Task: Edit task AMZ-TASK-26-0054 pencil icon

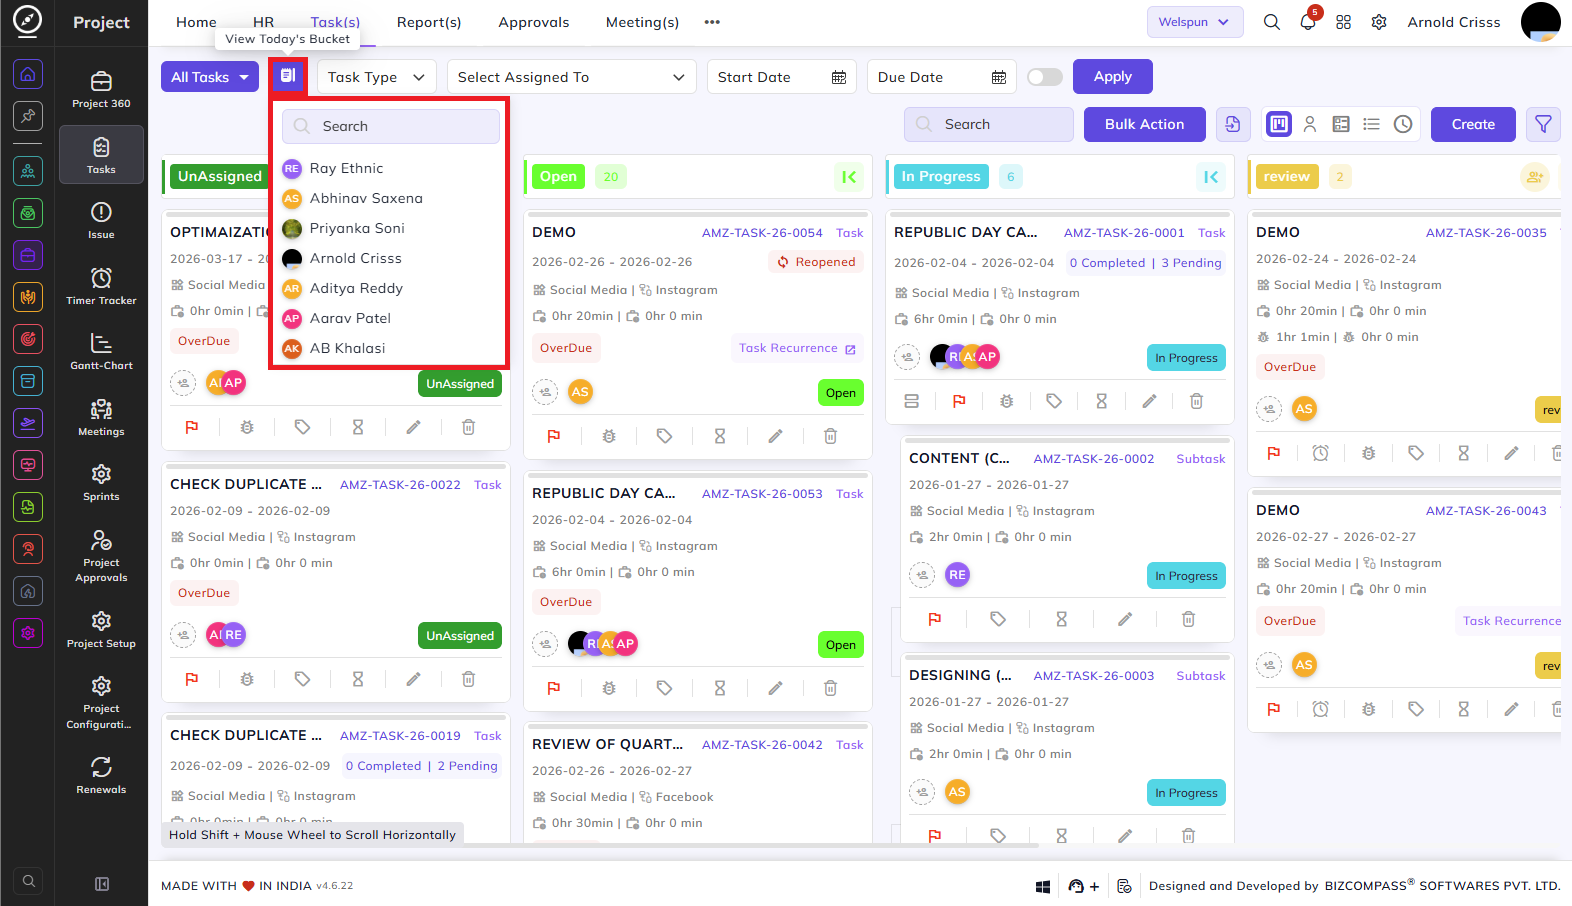Action: (775, 436)
